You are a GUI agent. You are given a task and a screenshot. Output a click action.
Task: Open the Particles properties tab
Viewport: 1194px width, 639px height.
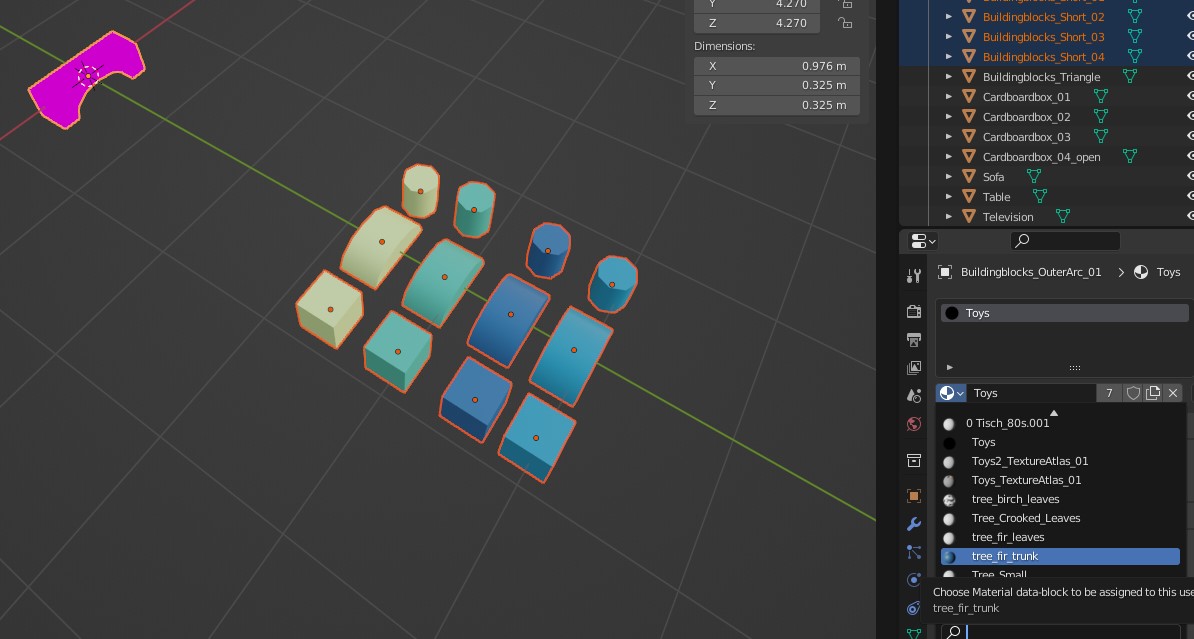click(914, 552)
